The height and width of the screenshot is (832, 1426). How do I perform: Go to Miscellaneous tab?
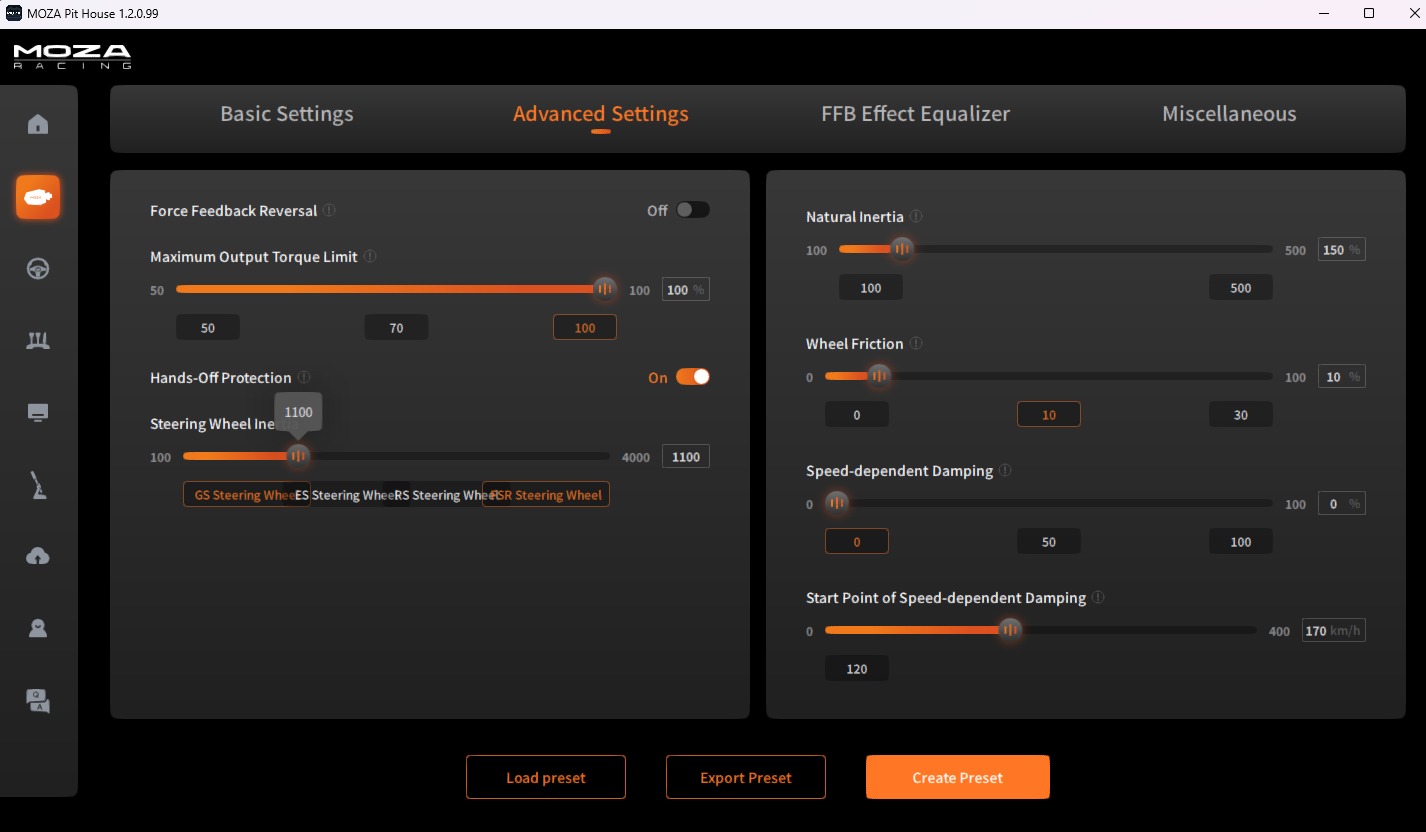coord(1229,114)
